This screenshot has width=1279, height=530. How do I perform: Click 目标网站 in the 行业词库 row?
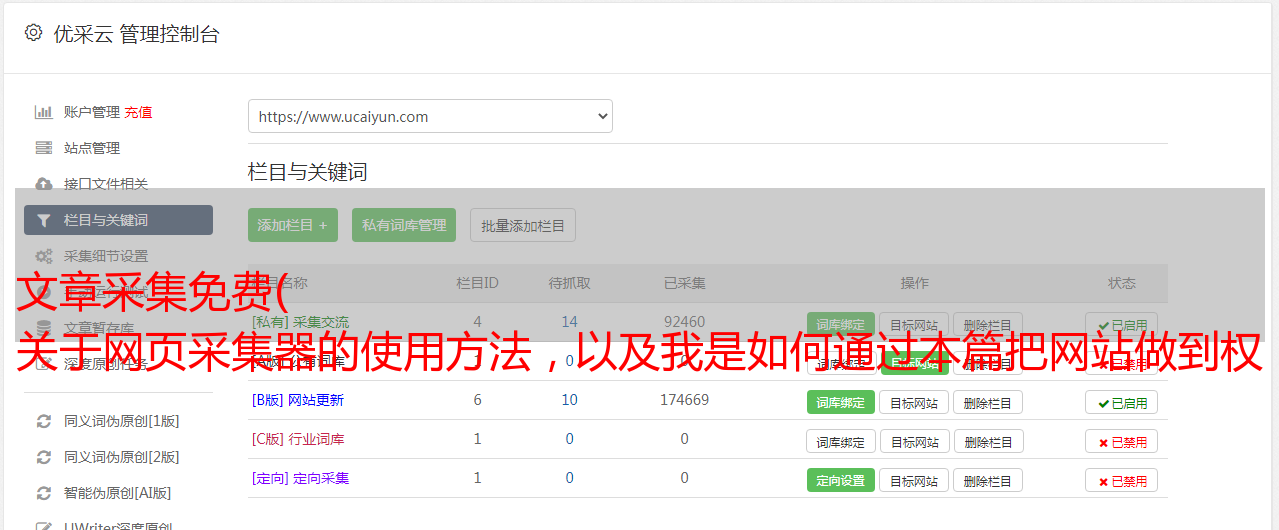click(914, 441)
